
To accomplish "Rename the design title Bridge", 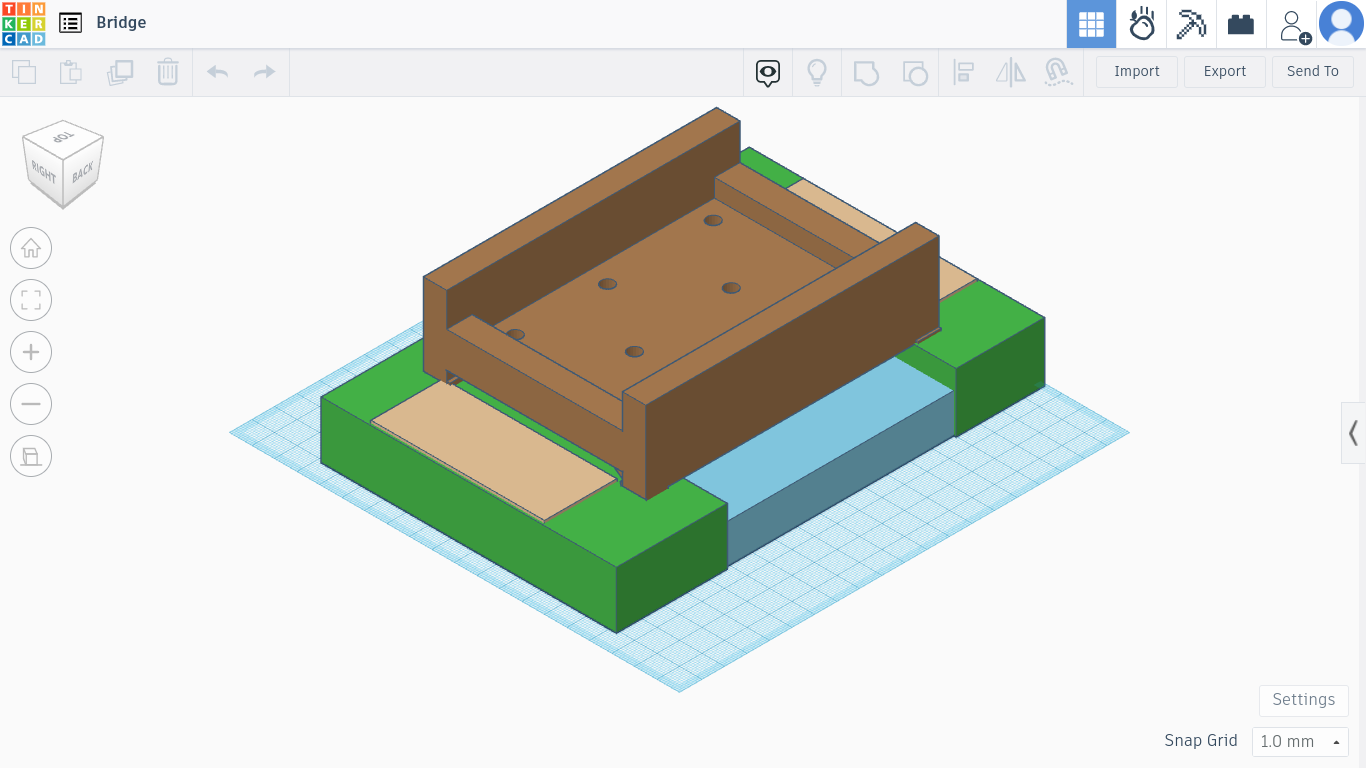I will [121, 23].
